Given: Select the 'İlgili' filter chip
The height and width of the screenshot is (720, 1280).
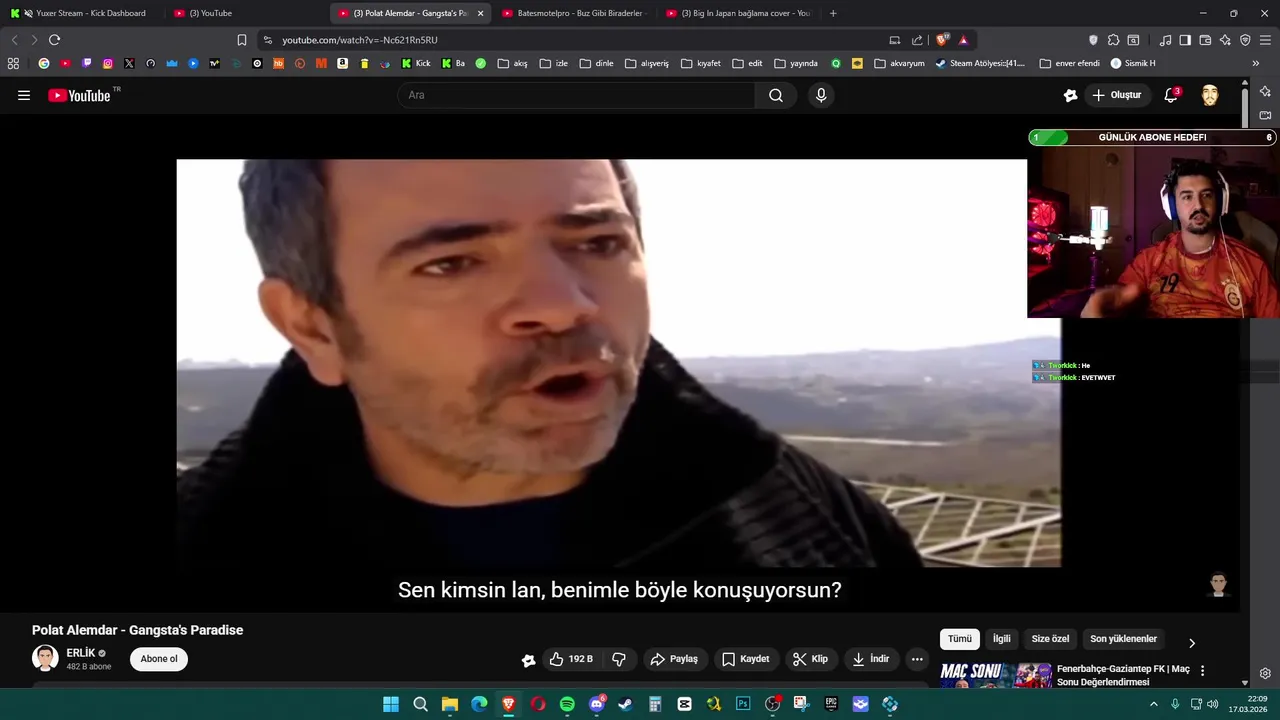Looking at the screenshot, I should (x=1001, y=639).
